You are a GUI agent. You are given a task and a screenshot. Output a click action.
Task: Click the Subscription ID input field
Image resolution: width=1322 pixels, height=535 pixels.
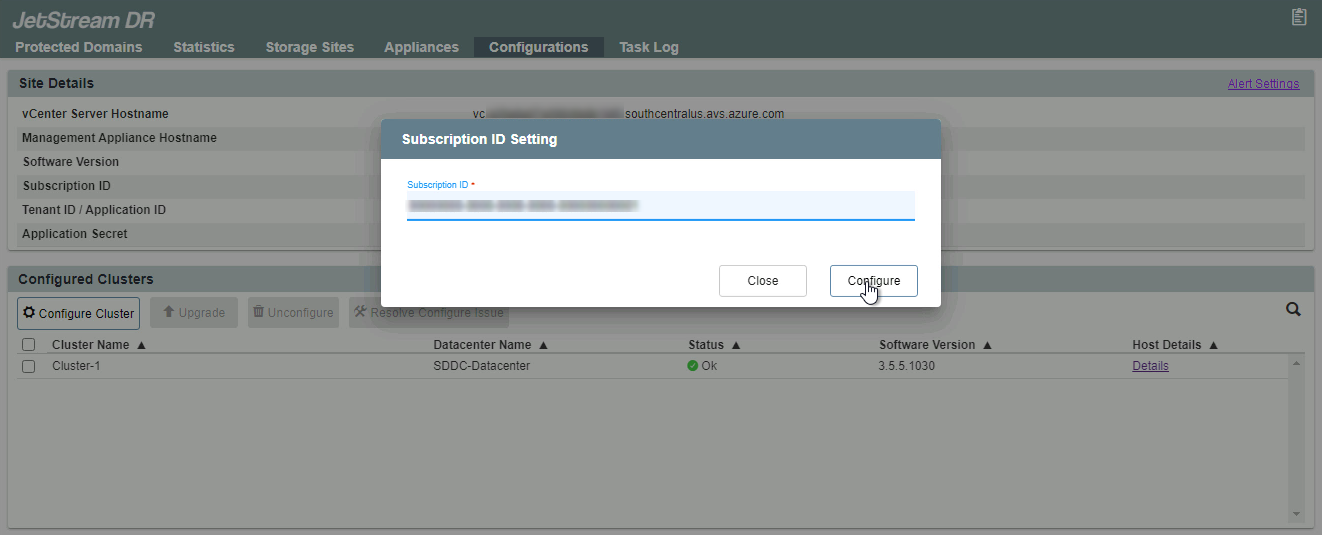coord(660,205)
